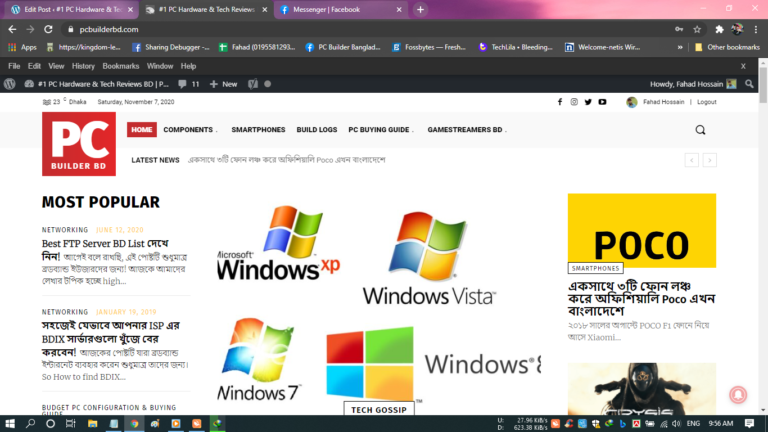Screen dimensions: 768x432
Task: Click the Cortana circle on taskbar
Action: click(x=50, y=424)
